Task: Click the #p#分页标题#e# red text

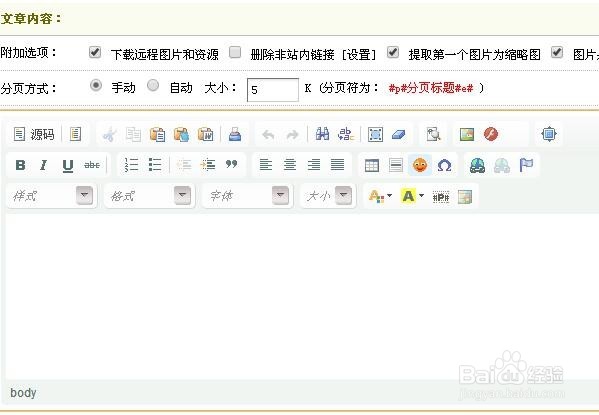Action: pyautogui.click(x=431, y=88)
